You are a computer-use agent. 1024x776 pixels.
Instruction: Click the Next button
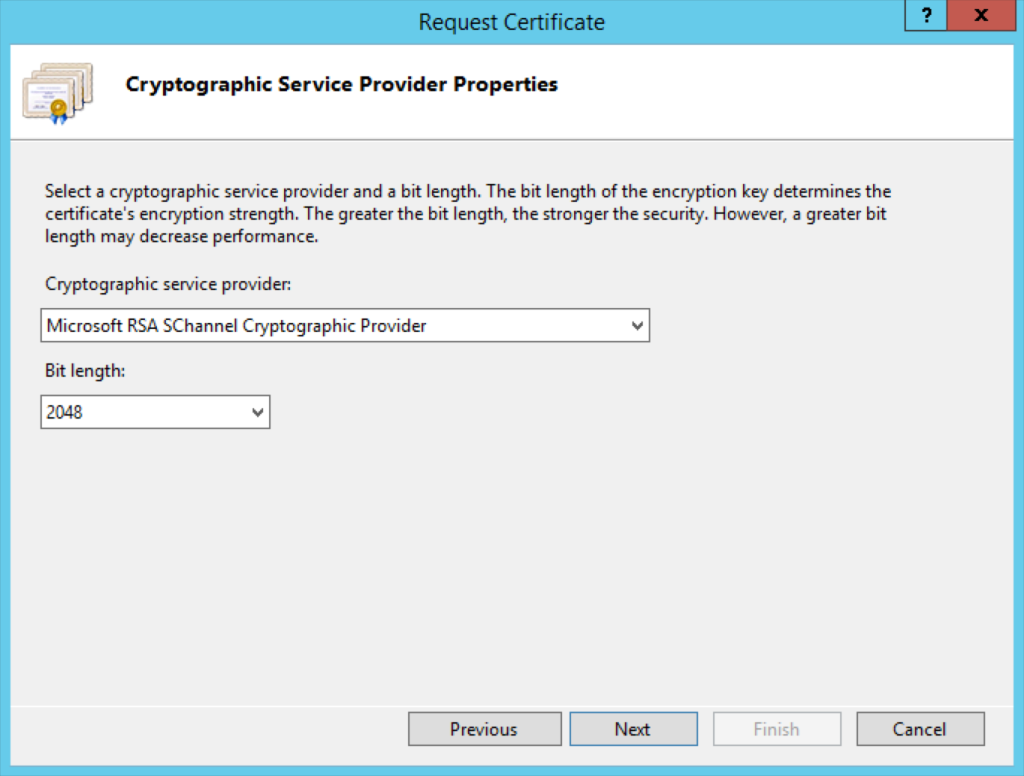[633, 728]
